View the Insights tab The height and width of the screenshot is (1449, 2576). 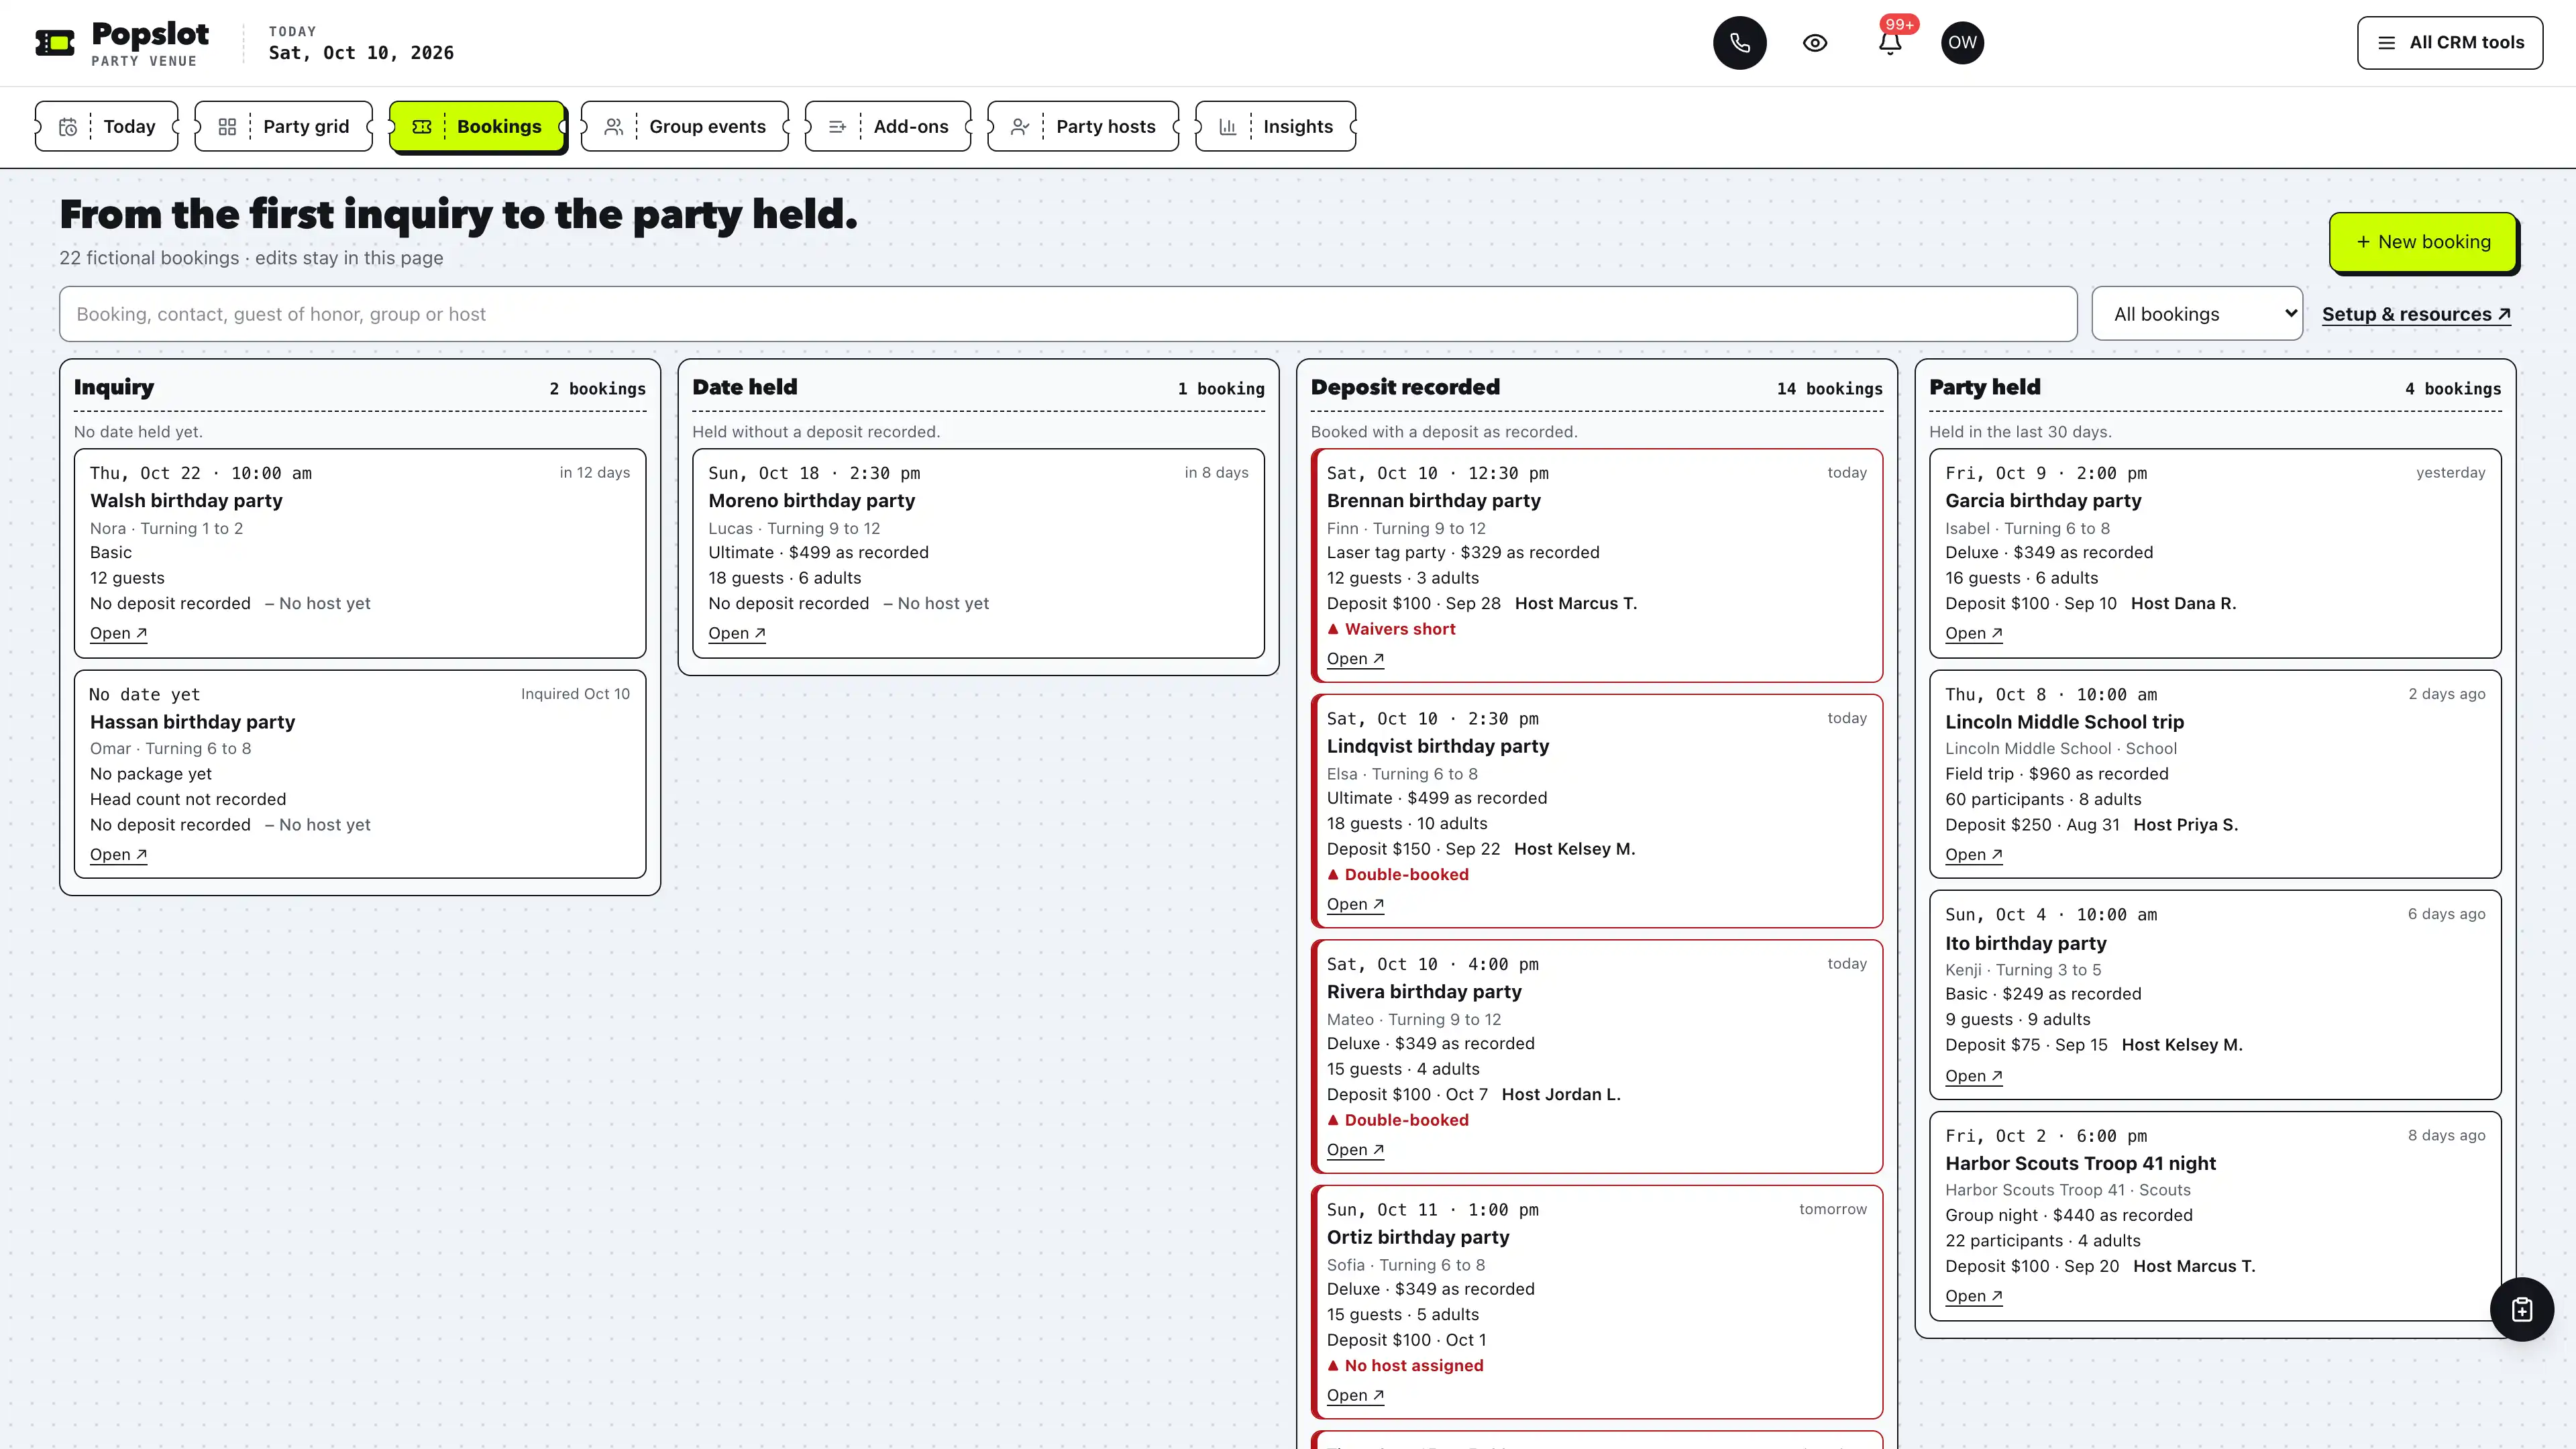[1276, 126]
